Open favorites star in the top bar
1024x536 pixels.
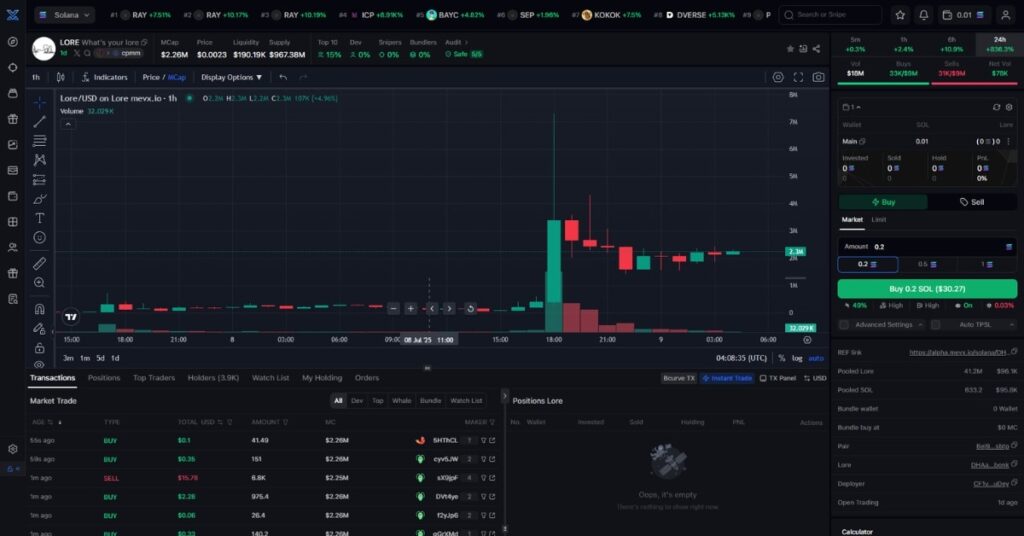pos(900,14)
